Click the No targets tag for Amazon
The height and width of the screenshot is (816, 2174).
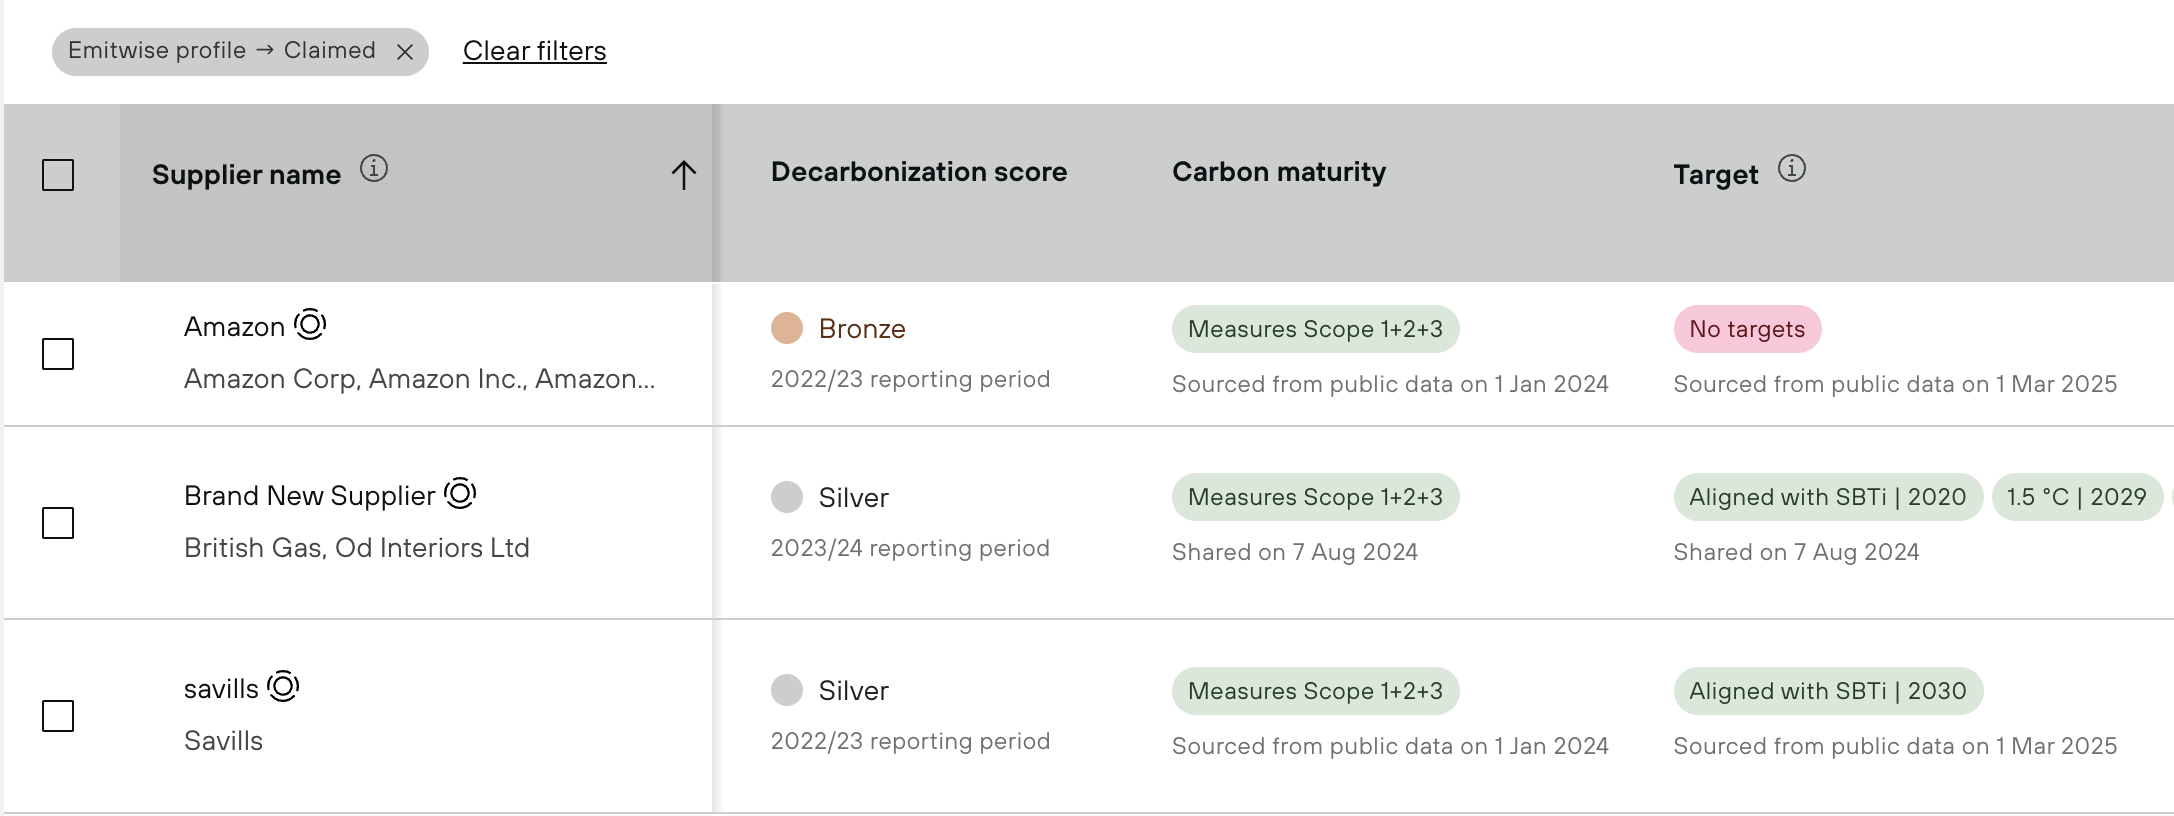click(1747, 329)
